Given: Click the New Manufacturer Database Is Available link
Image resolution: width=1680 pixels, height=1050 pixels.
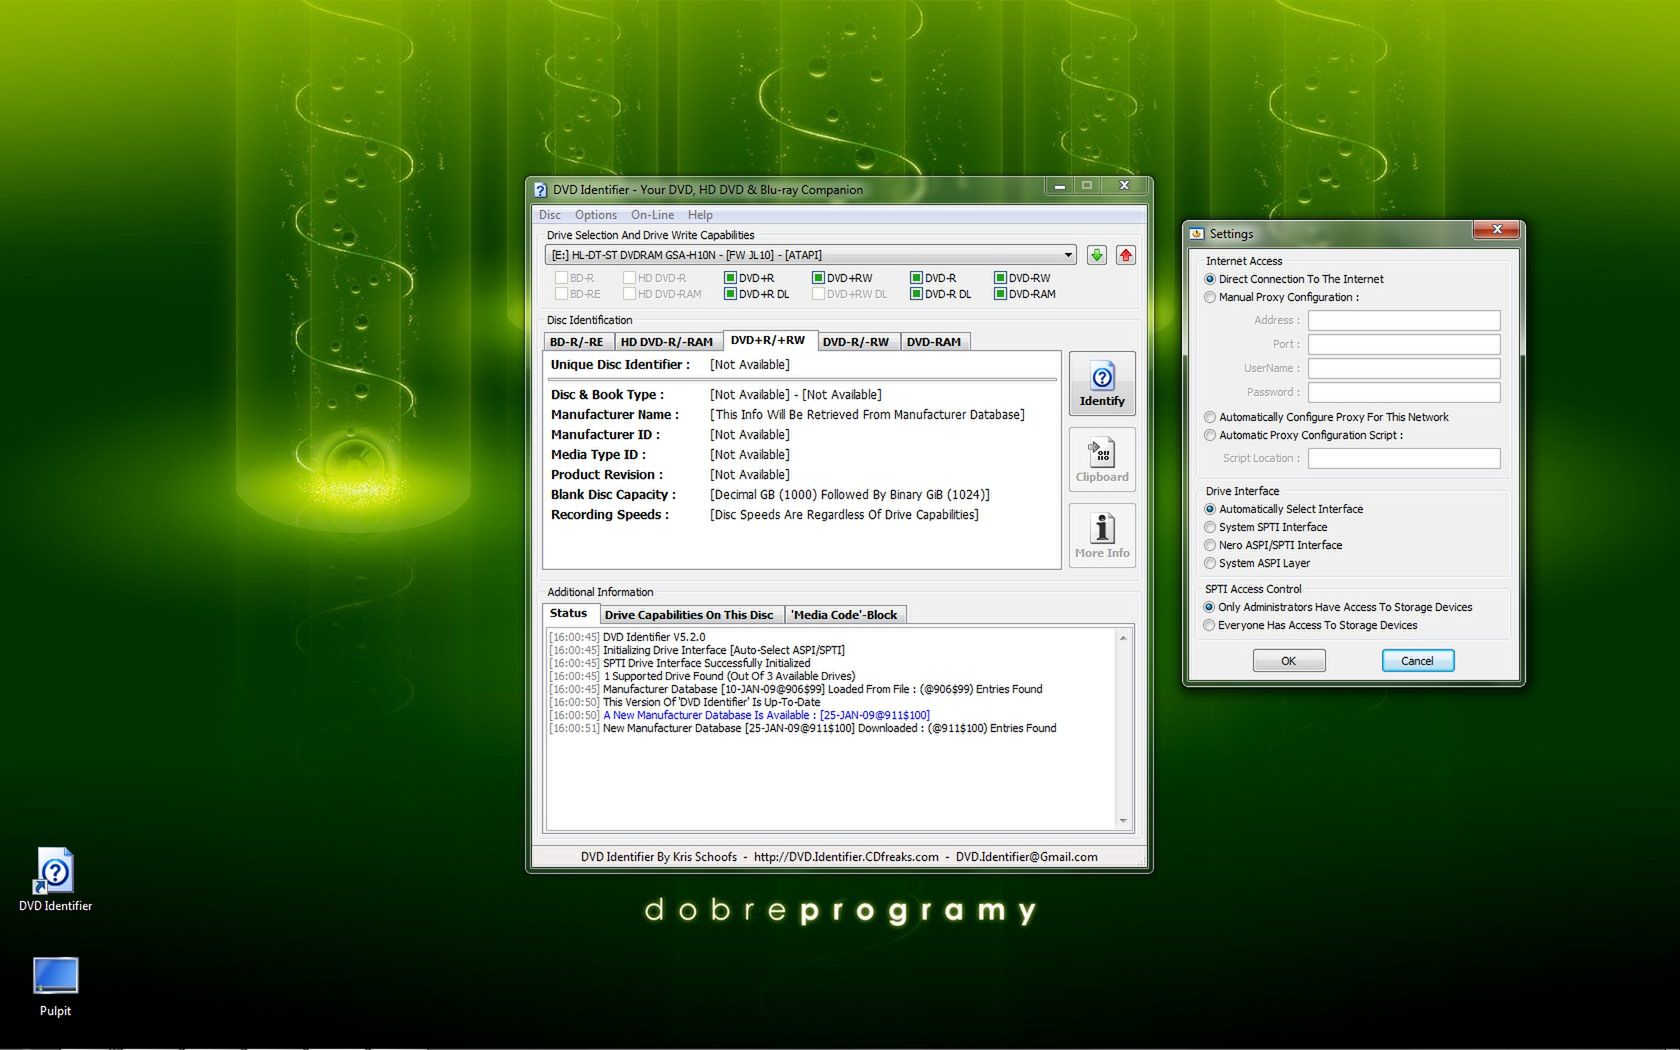Looking at the screenshot, I should click(766, 715).
